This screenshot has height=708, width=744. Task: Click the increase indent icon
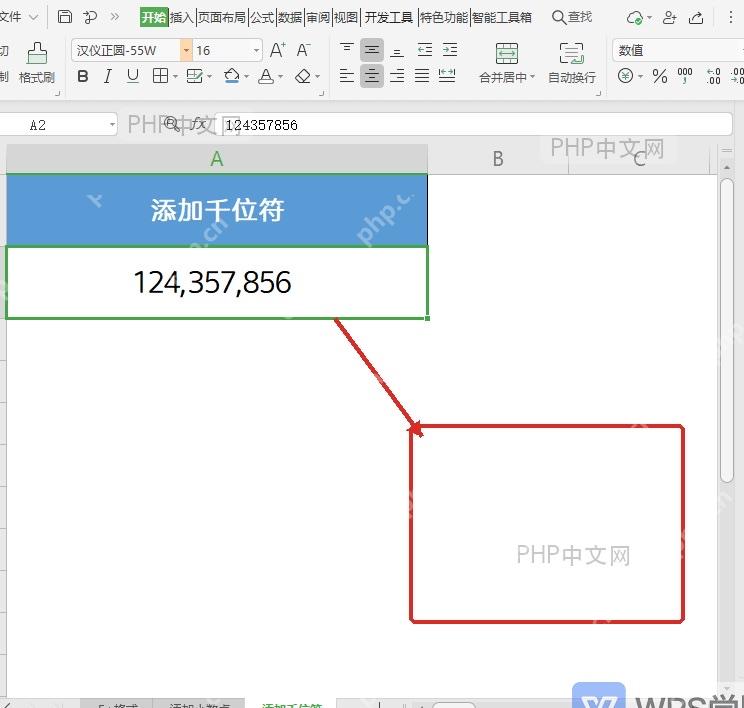[x=450, y=50]
